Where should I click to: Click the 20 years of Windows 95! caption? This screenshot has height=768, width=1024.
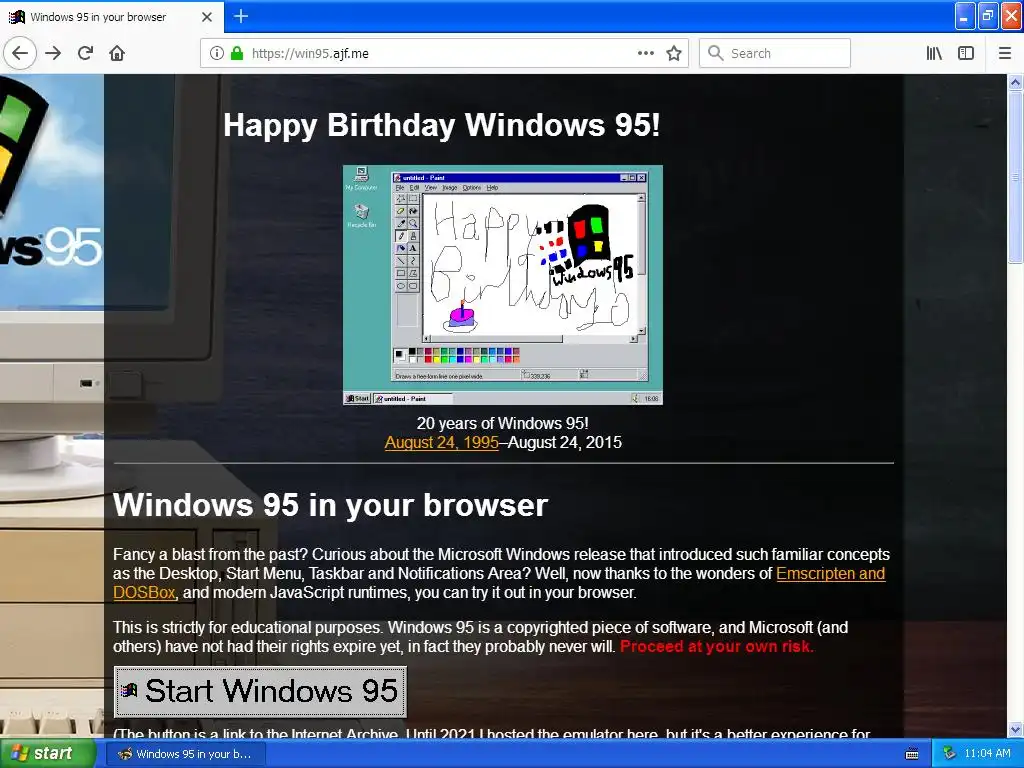[503, 423]
